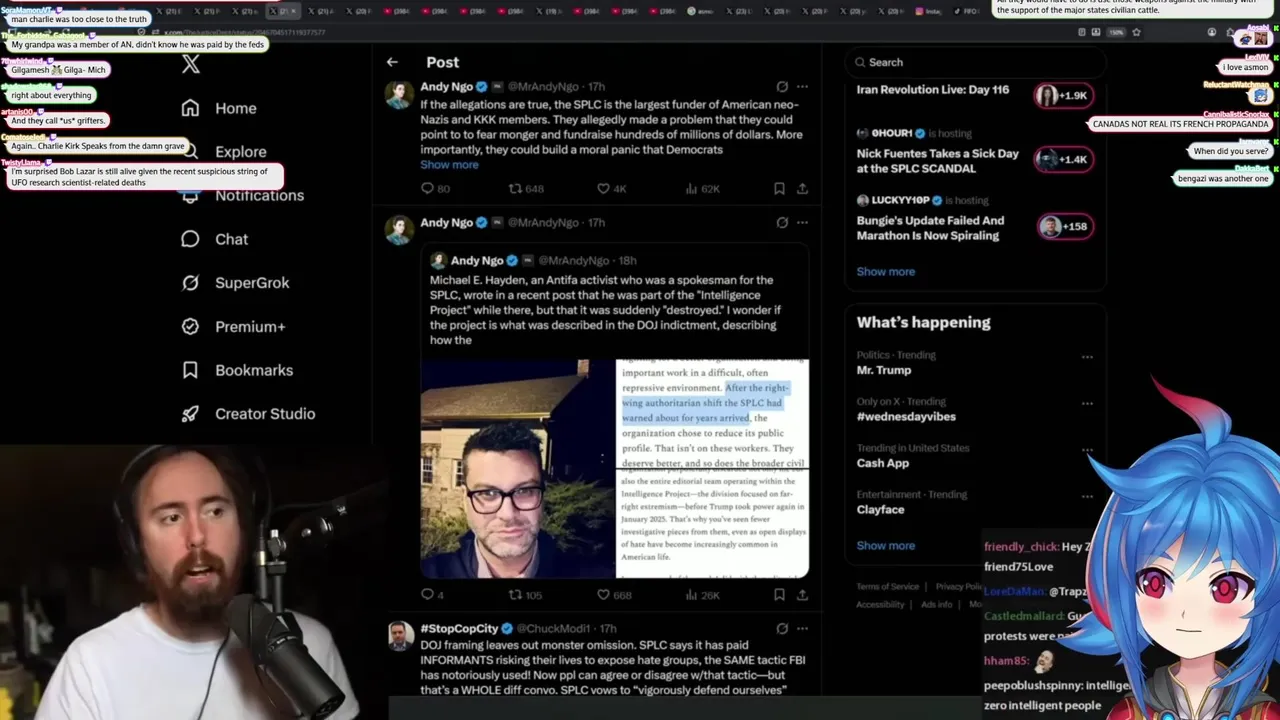Click the 0HOUR1 host name

coord(892,133)
